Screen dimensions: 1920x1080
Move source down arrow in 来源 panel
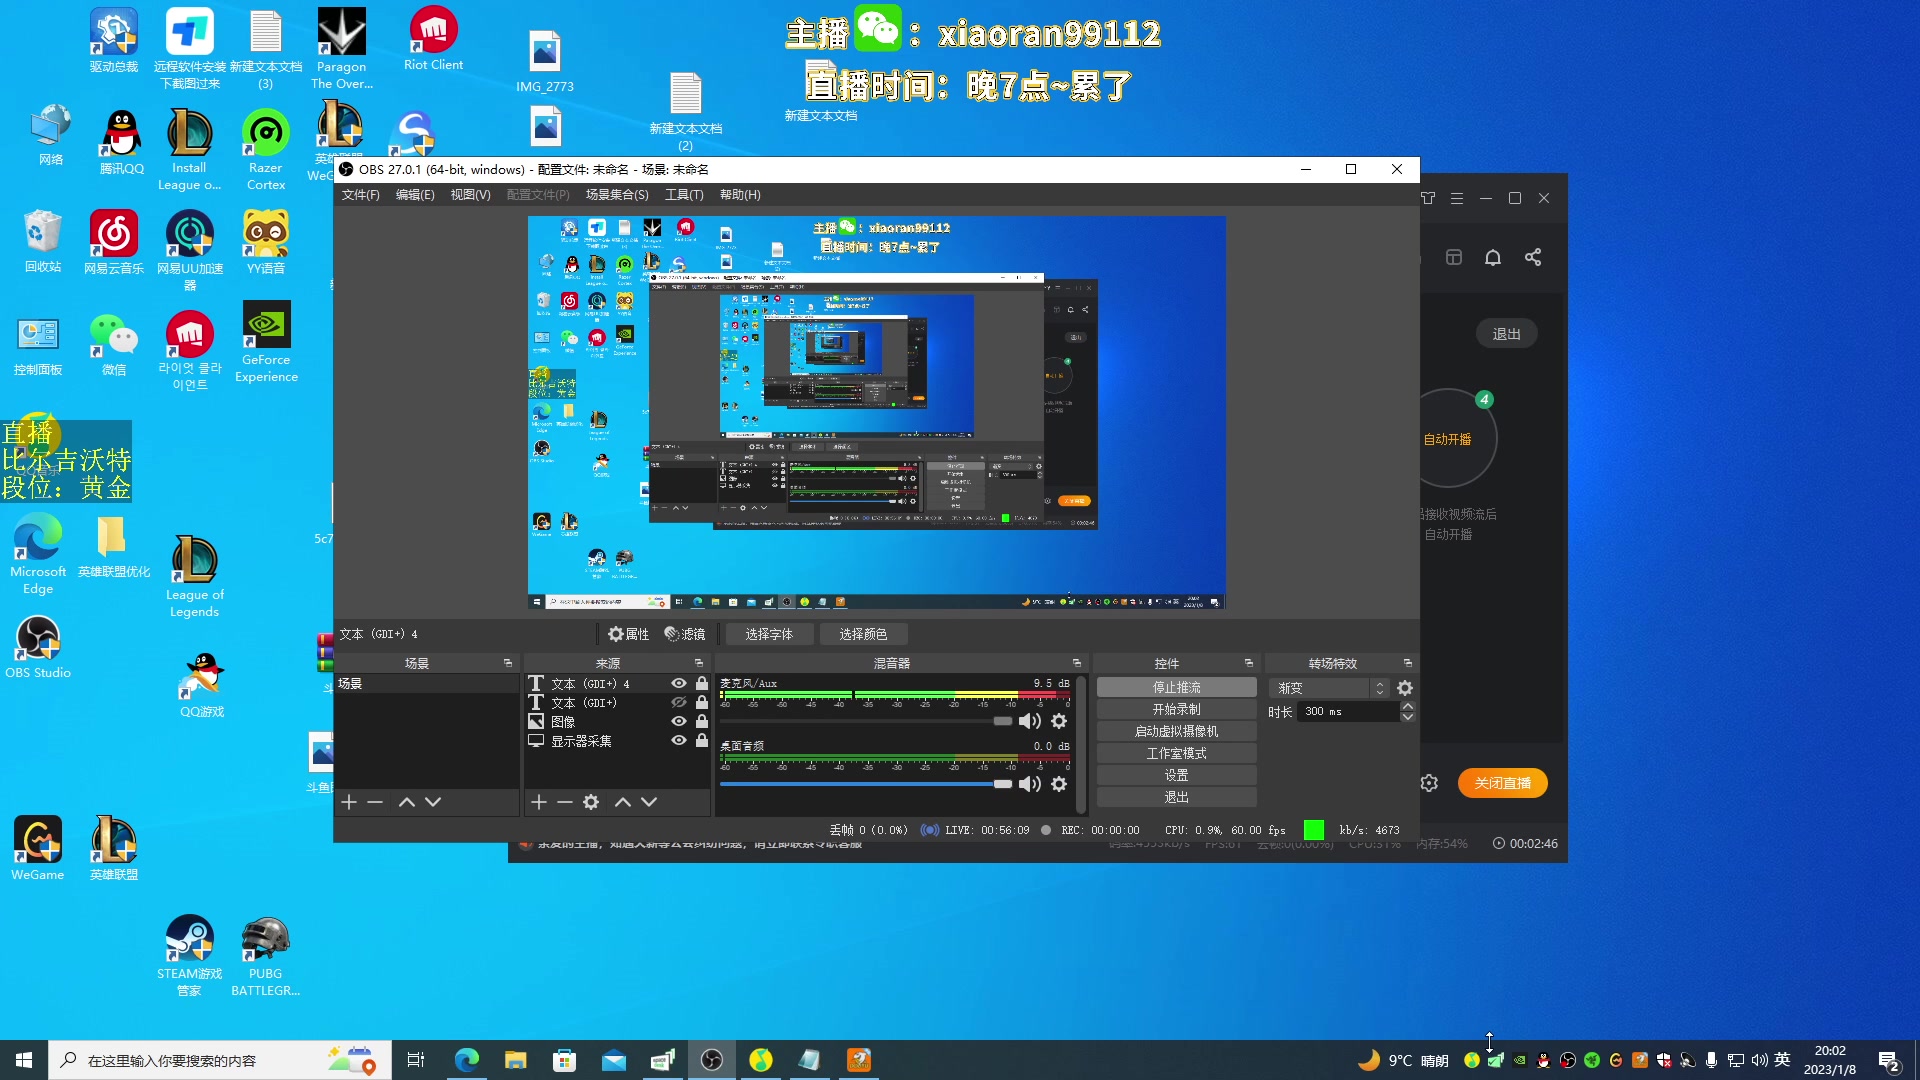coord(649,802)
